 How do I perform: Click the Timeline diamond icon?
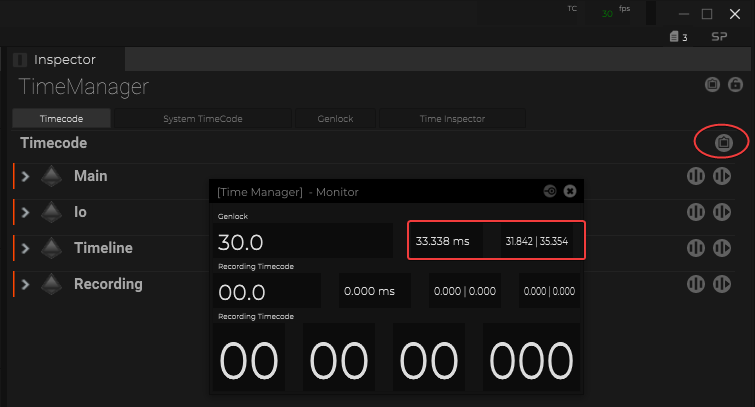click(x=52, y=249)
